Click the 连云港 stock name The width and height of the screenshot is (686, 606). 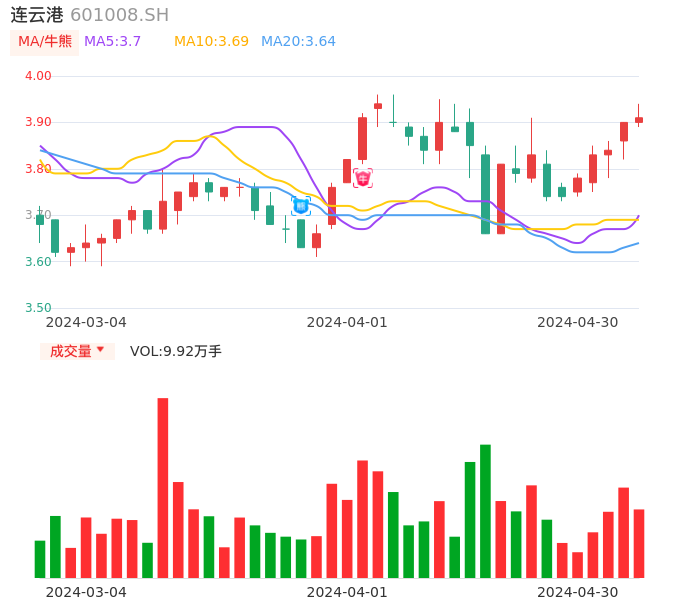click(37, 15)
